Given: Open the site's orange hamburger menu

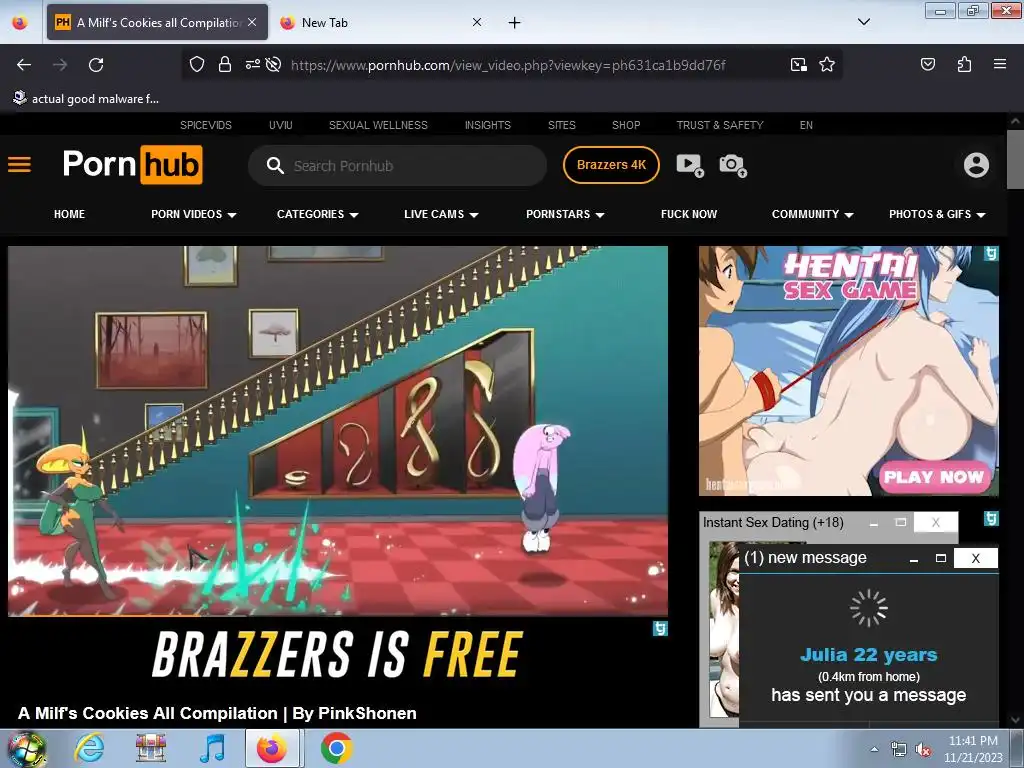Looking at the screenshot, I should pyautogui.click(x=20, y=165).
